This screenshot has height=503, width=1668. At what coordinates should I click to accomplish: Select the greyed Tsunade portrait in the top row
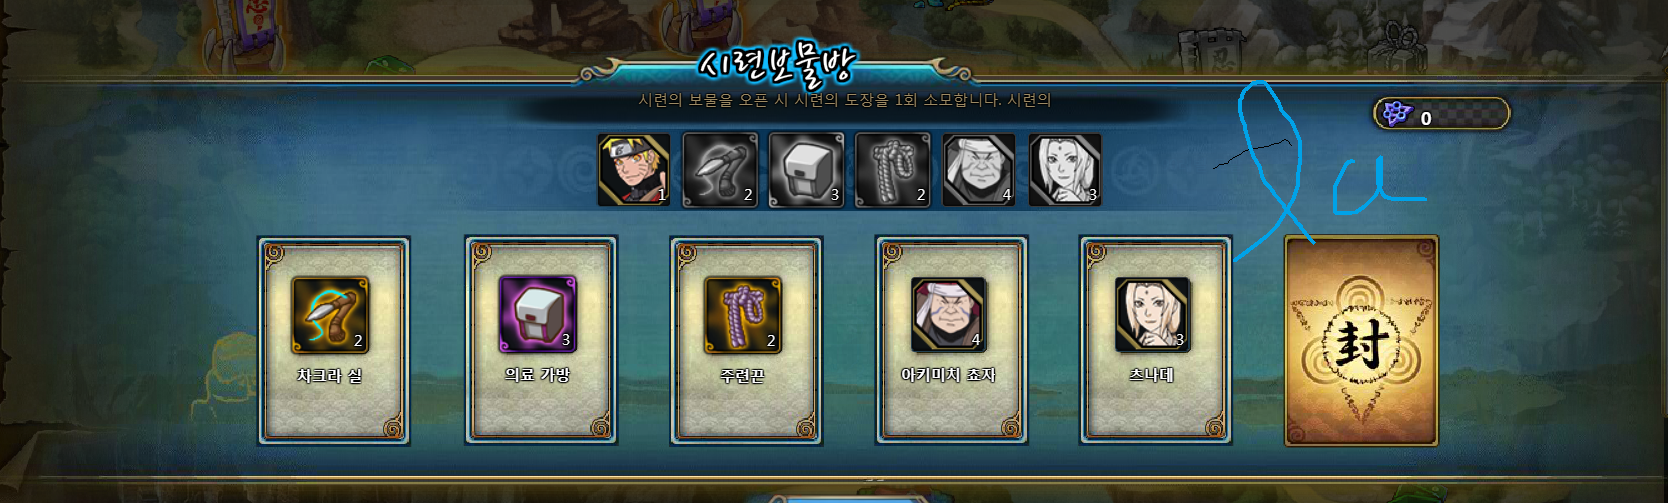pyautogui.click(x=1065, y=170)
